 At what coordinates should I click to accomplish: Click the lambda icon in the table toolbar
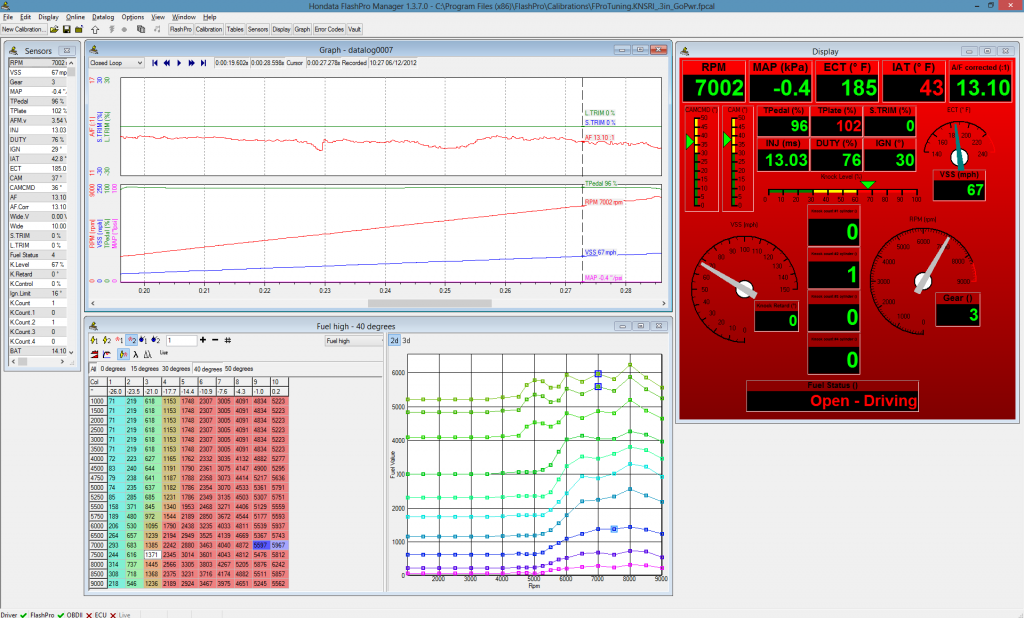pyautogui.click(x=135, y=354)
